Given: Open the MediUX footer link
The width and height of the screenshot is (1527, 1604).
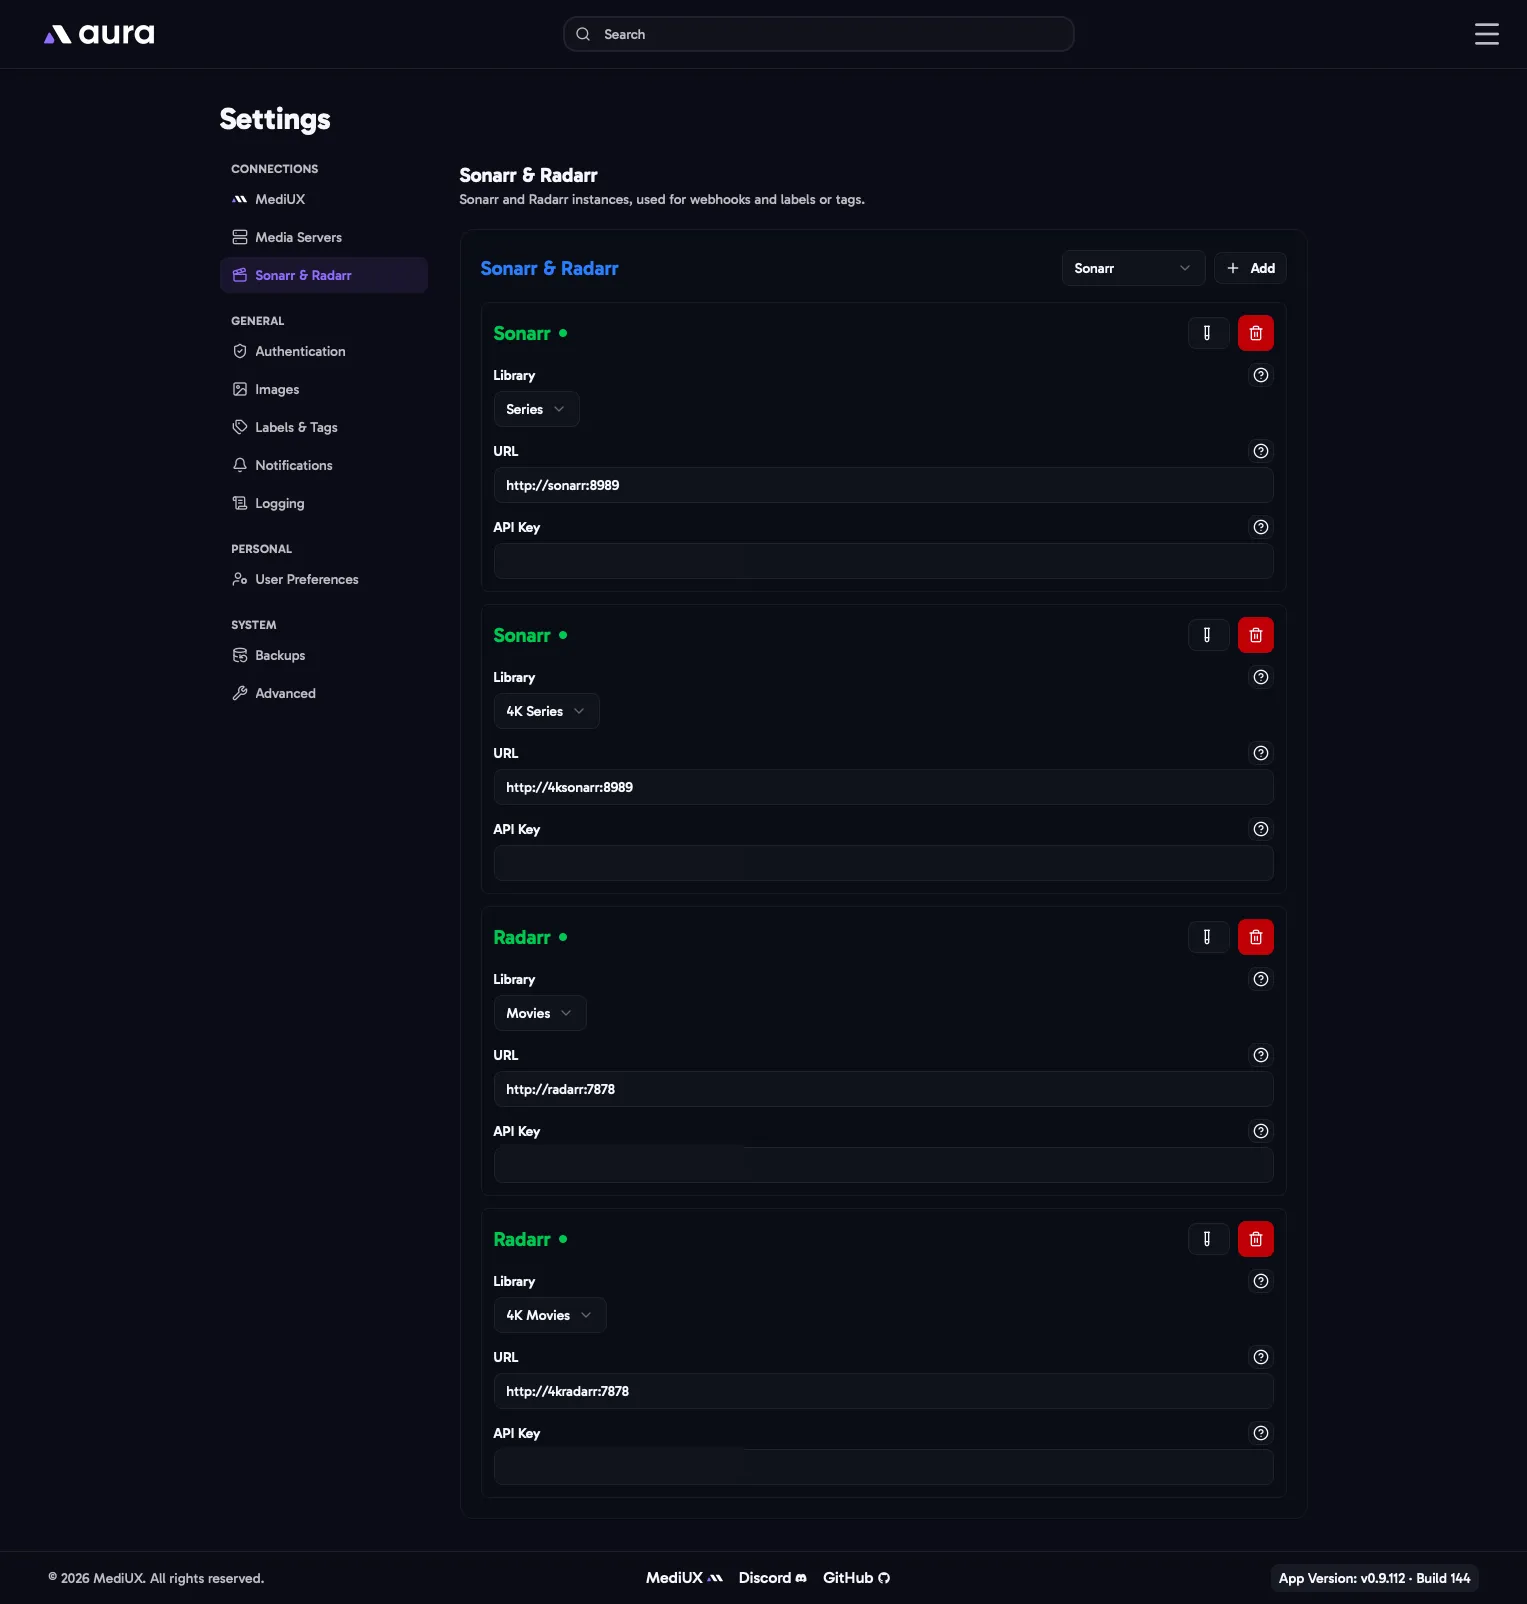Looking at the screenshot, I should [684, 1578].
